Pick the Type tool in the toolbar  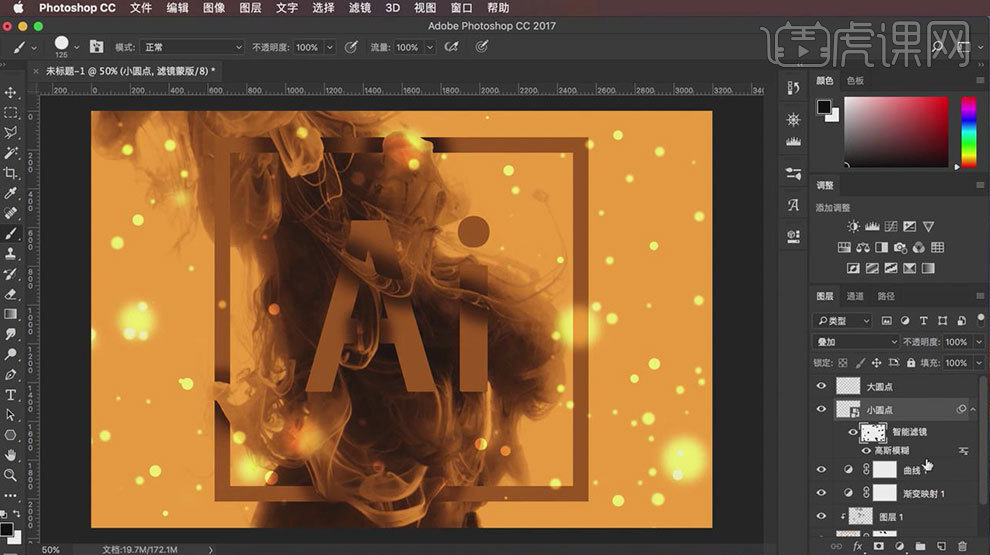pos(11,395)
